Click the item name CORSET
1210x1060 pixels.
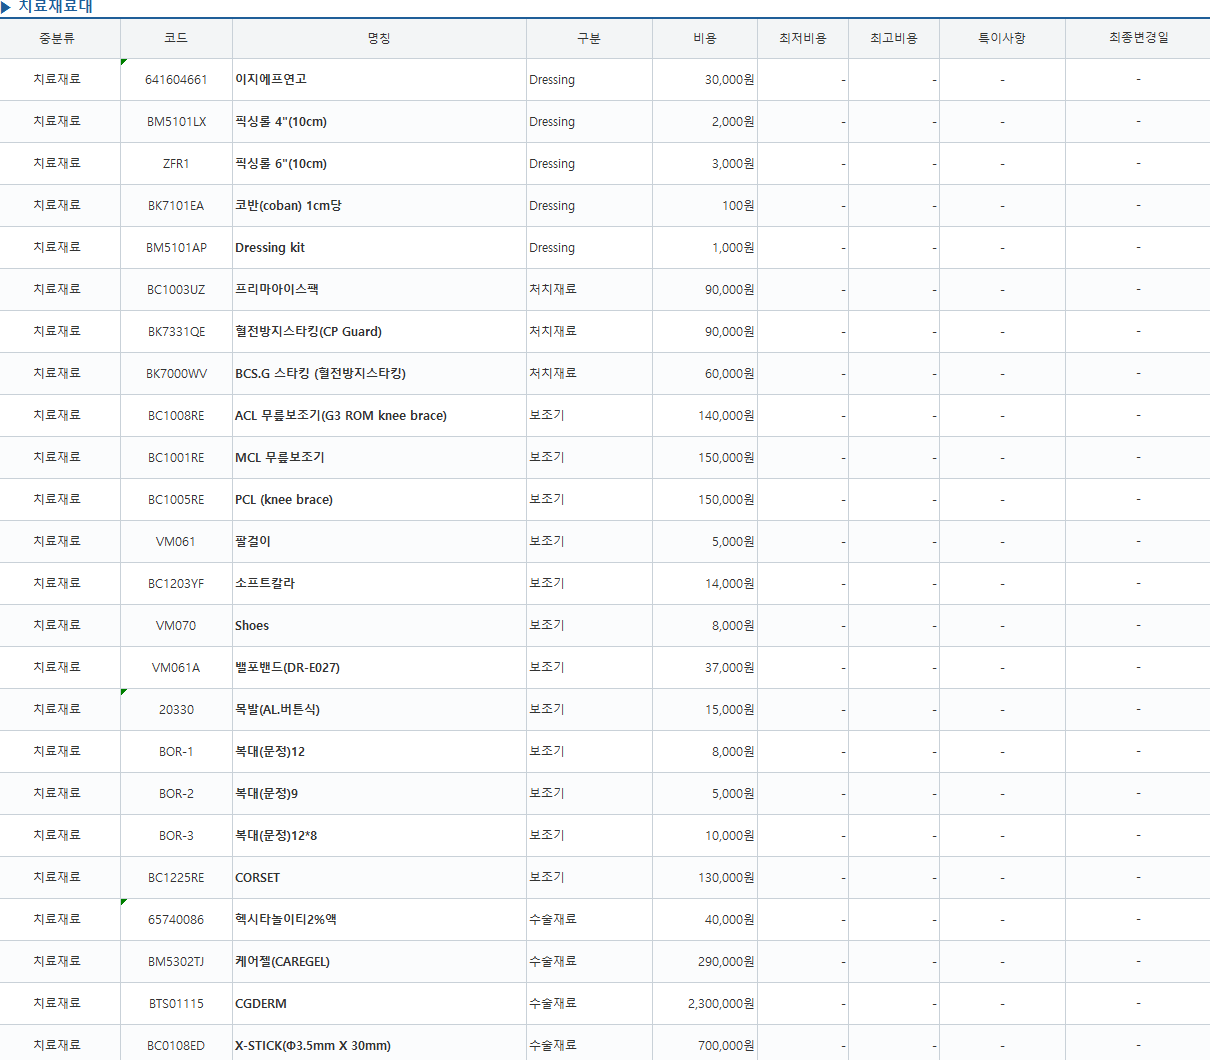point(257,877)
